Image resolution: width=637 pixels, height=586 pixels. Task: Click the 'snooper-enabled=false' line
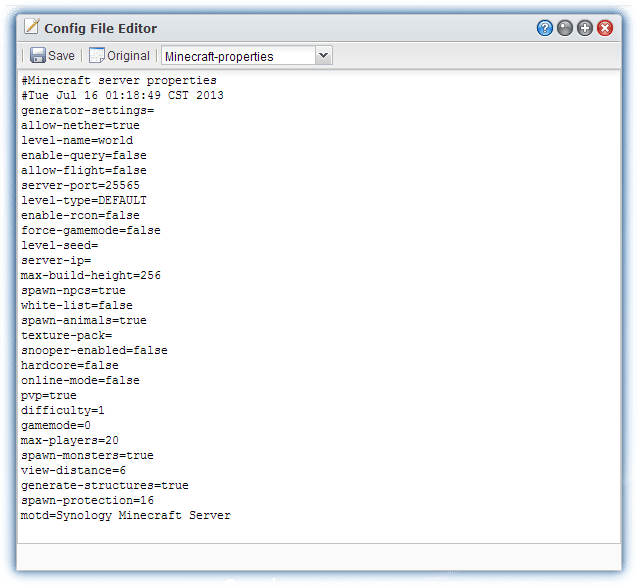[x=95, y=351]
